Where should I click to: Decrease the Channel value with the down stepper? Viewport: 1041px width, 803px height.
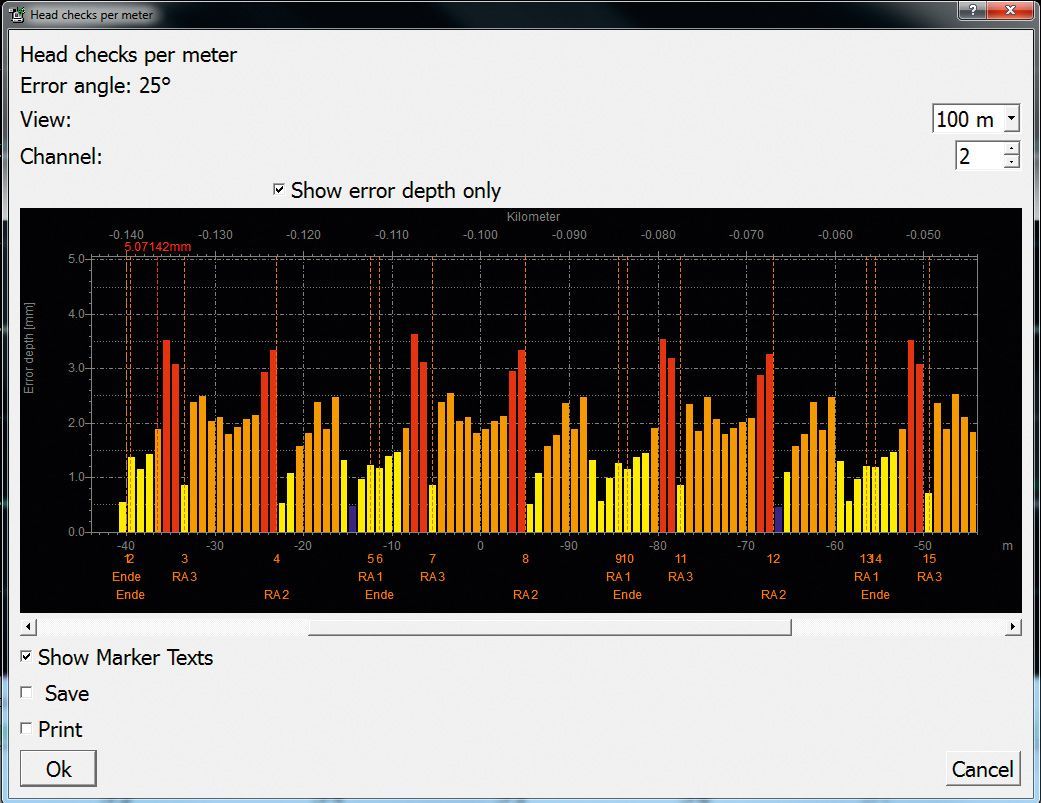pyautogui.click(x=1012, y=162)
